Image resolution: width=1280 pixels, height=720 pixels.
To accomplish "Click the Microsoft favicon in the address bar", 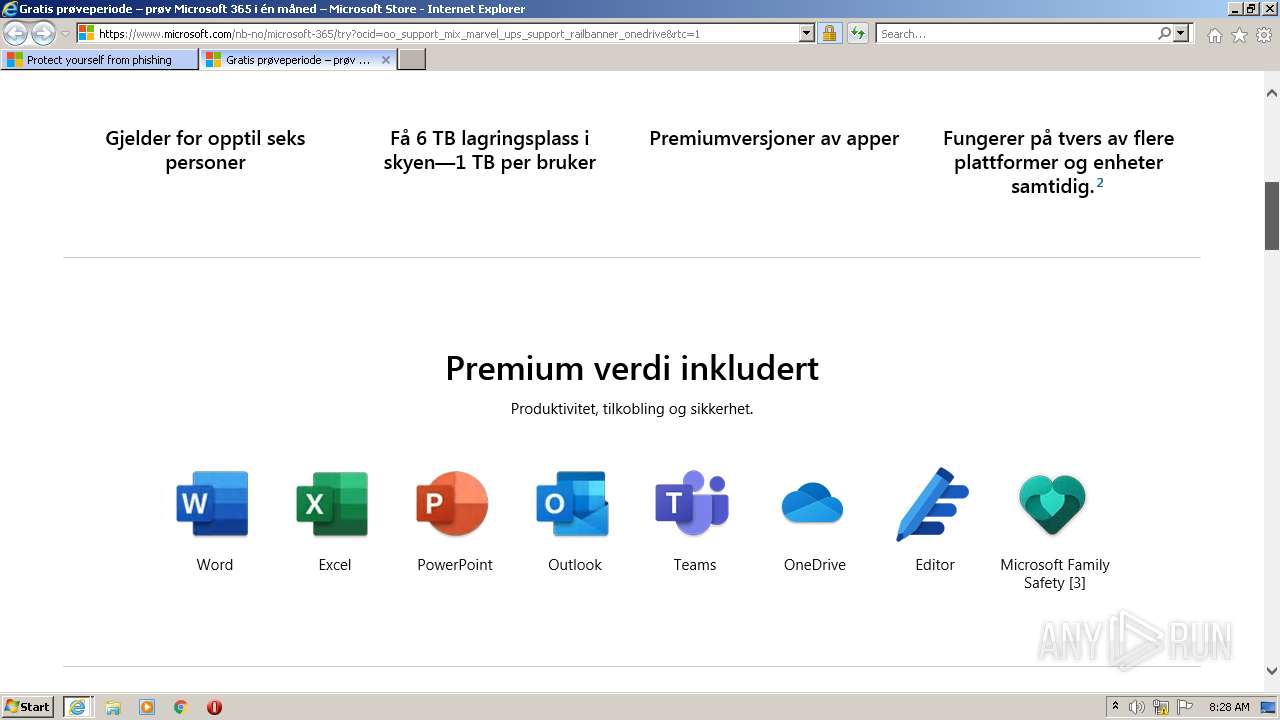I will pyautogui.click(x=87, y=33).
